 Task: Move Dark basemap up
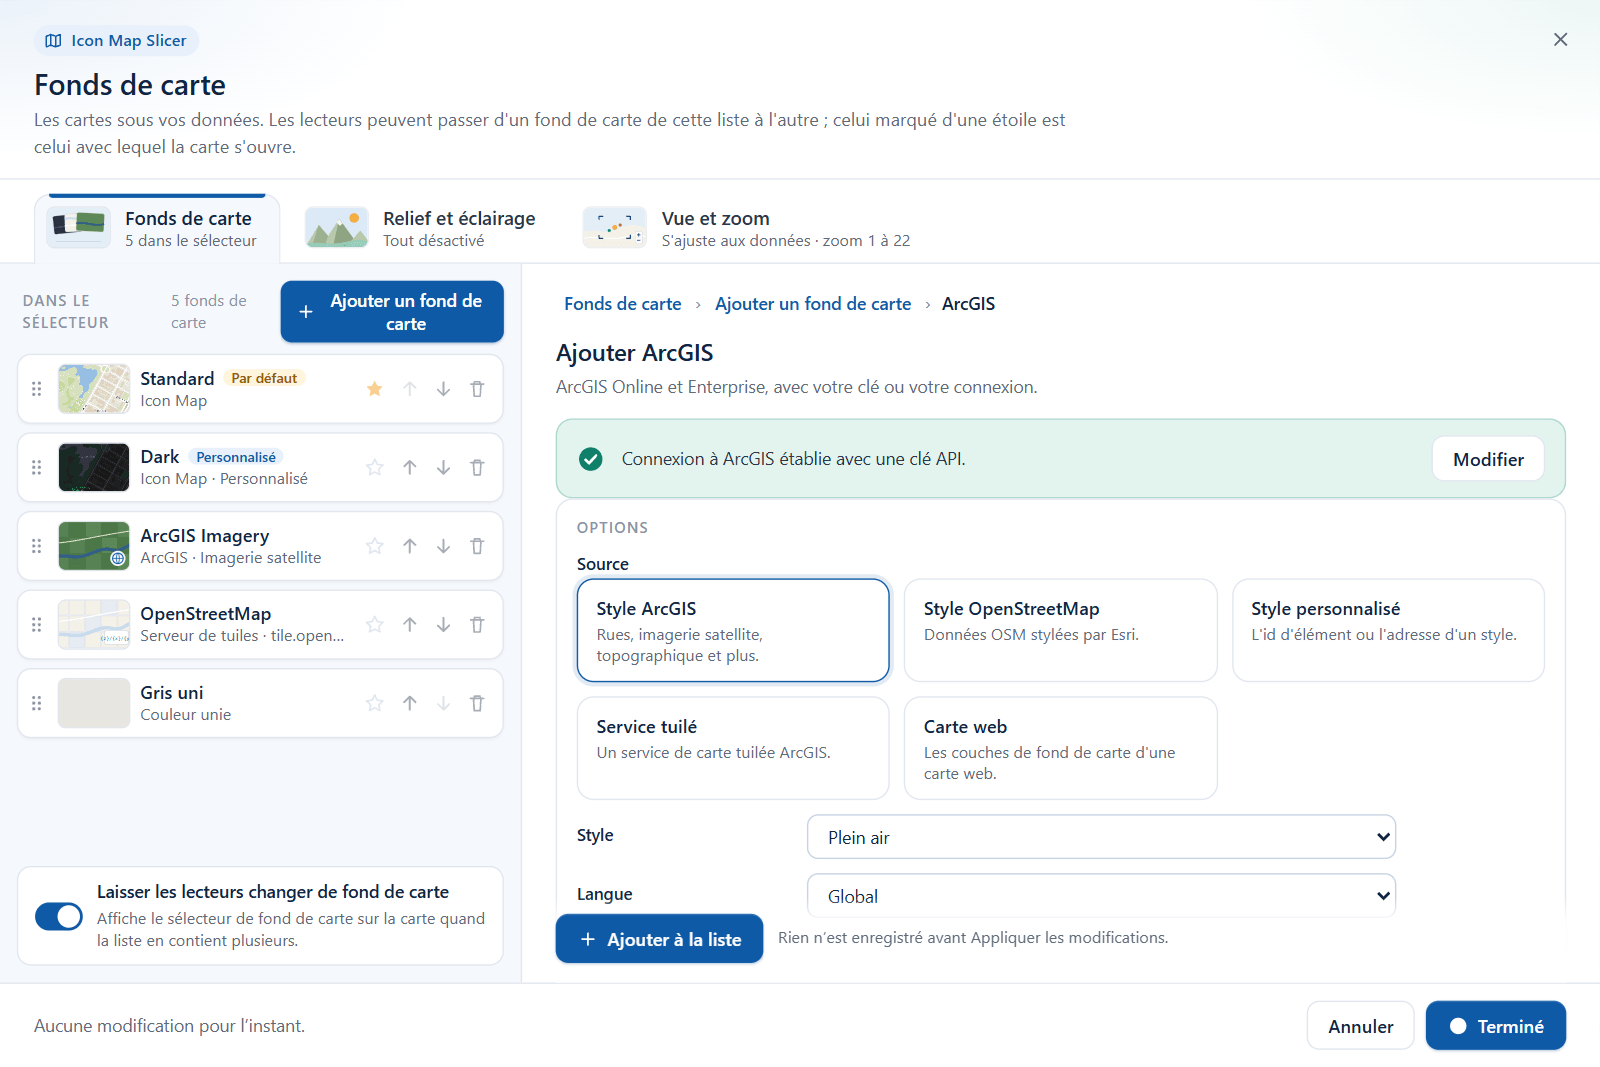point(410,467)
